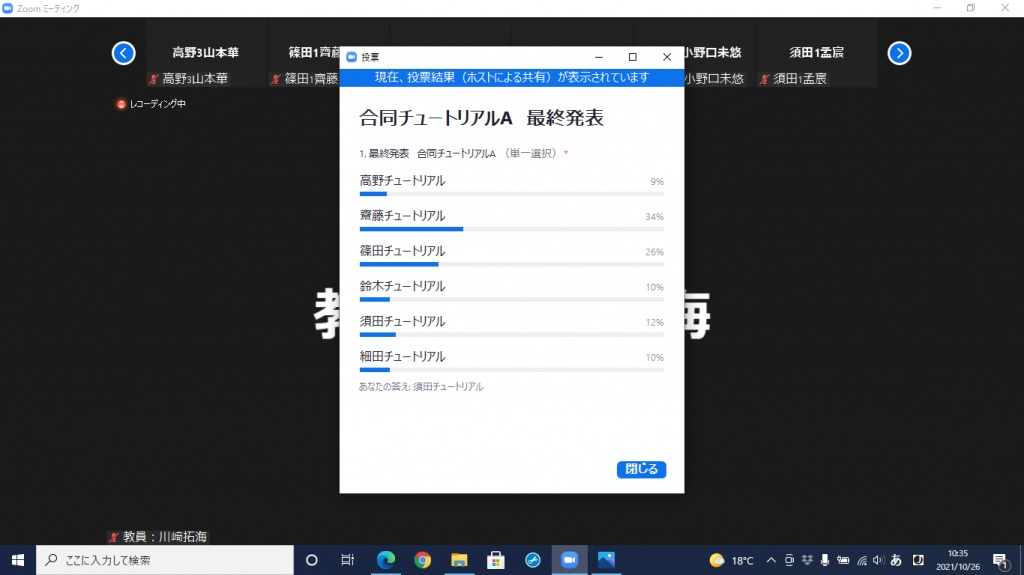Open Cortana circle icon on taskbar

tap(311, 560)
